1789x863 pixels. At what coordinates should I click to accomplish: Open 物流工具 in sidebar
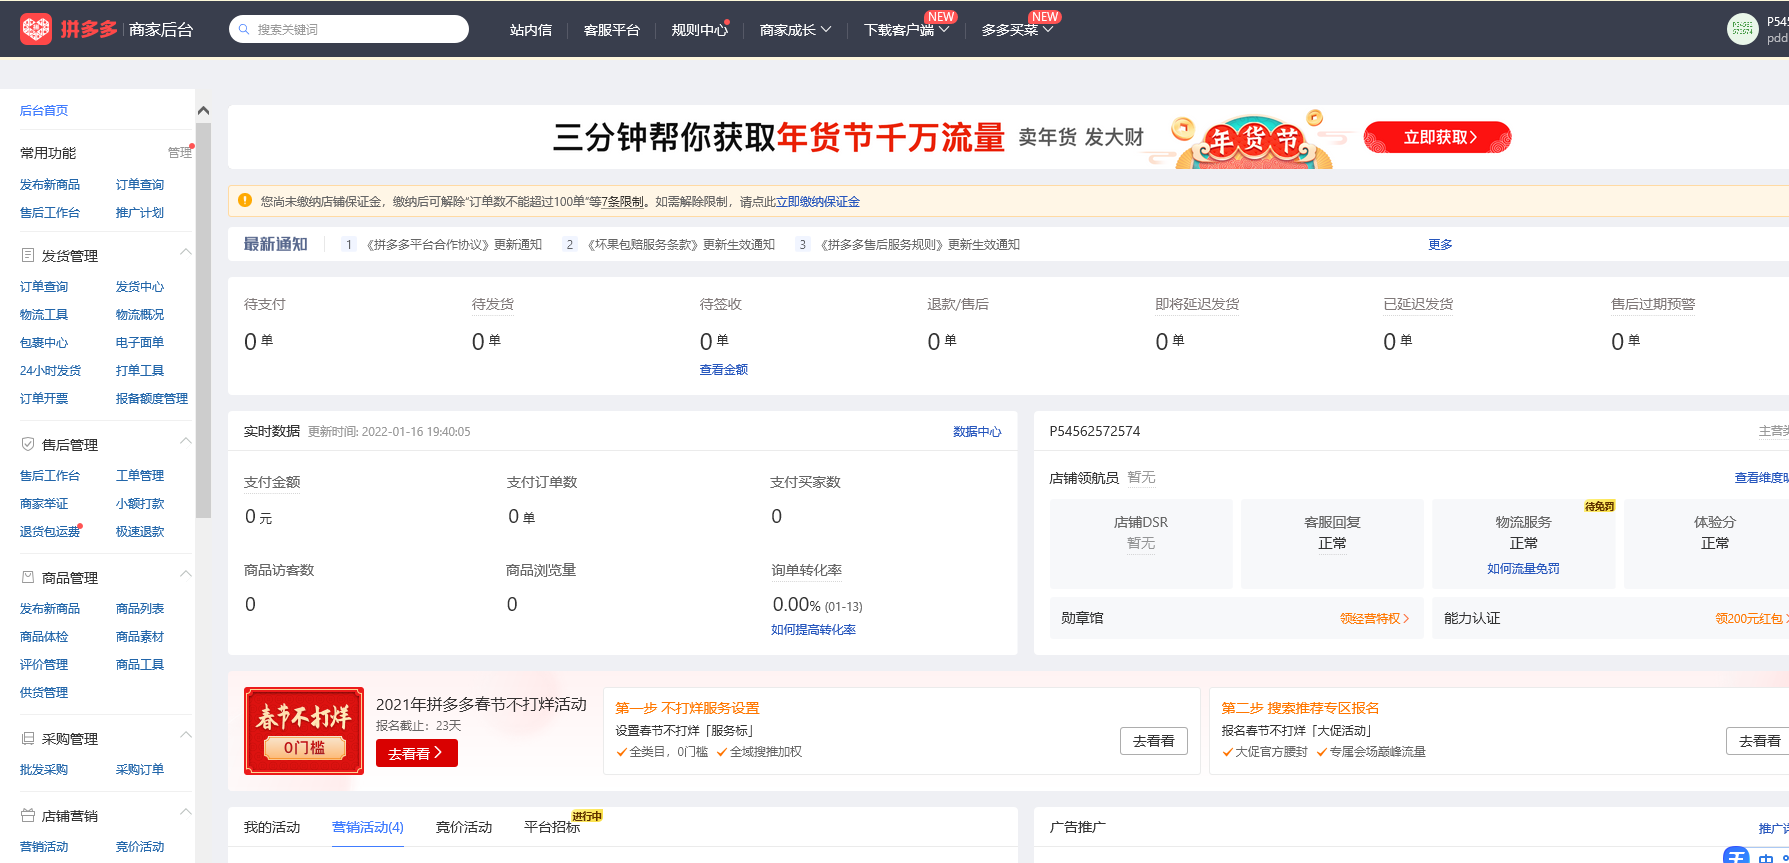pos(44,314)
